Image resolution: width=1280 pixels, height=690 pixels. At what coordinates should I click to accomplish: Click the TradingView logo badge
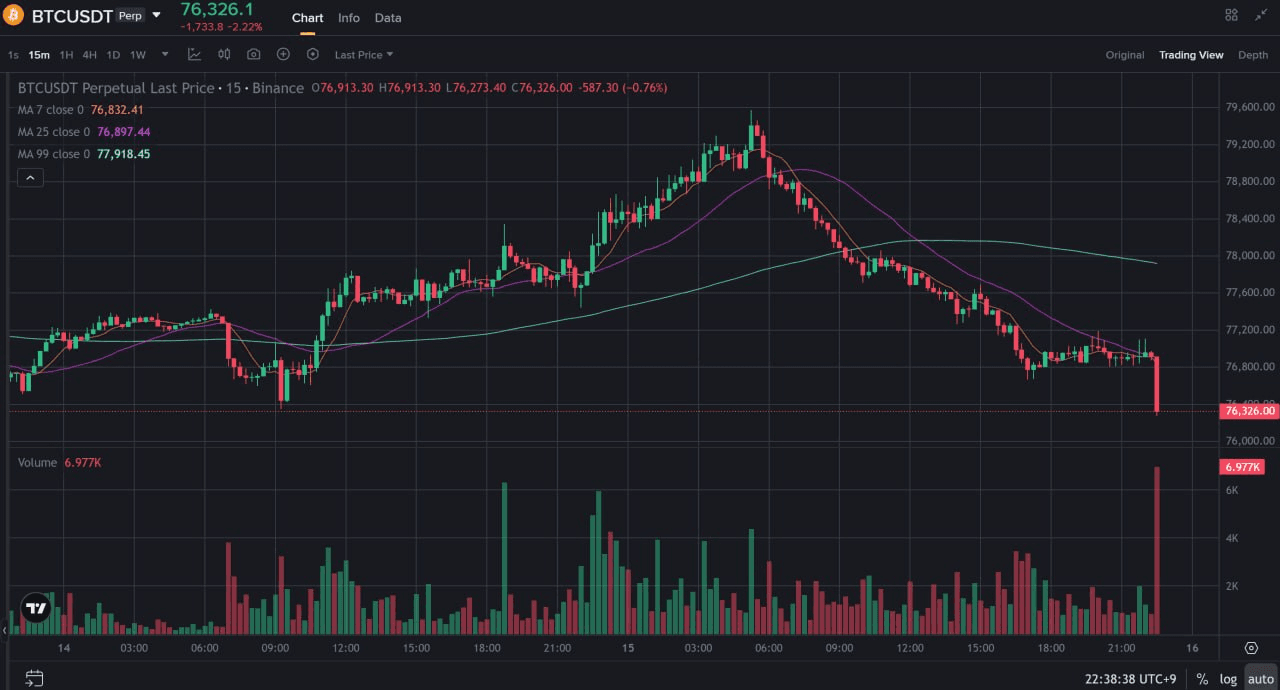click(36, 608)
